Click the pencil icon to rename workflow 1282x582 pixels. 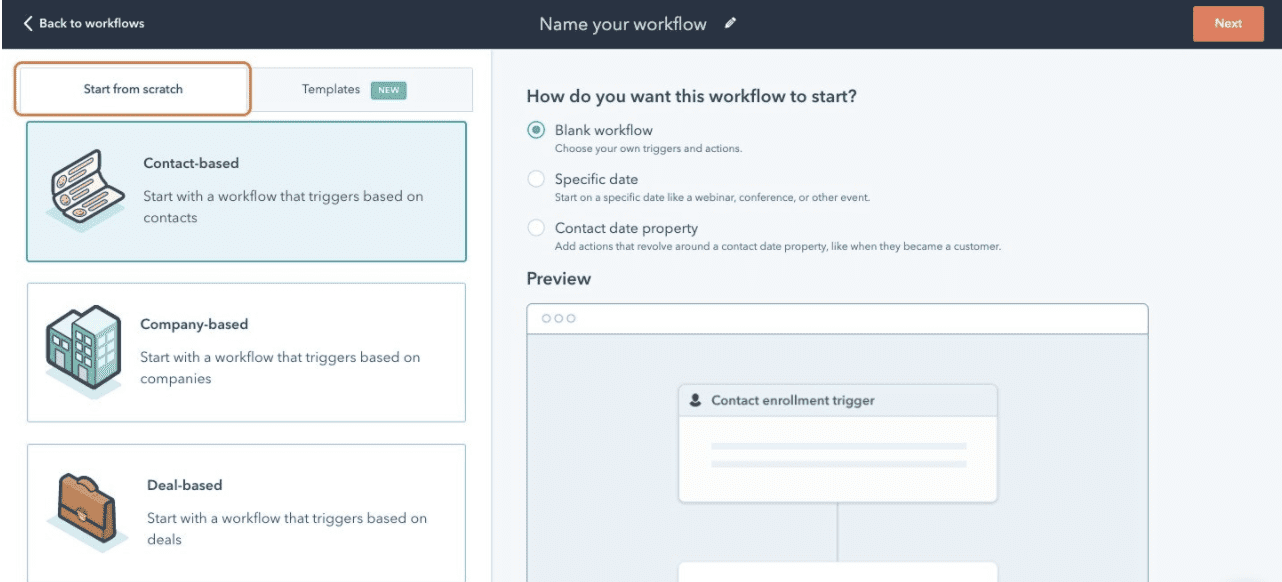point(731,24)
